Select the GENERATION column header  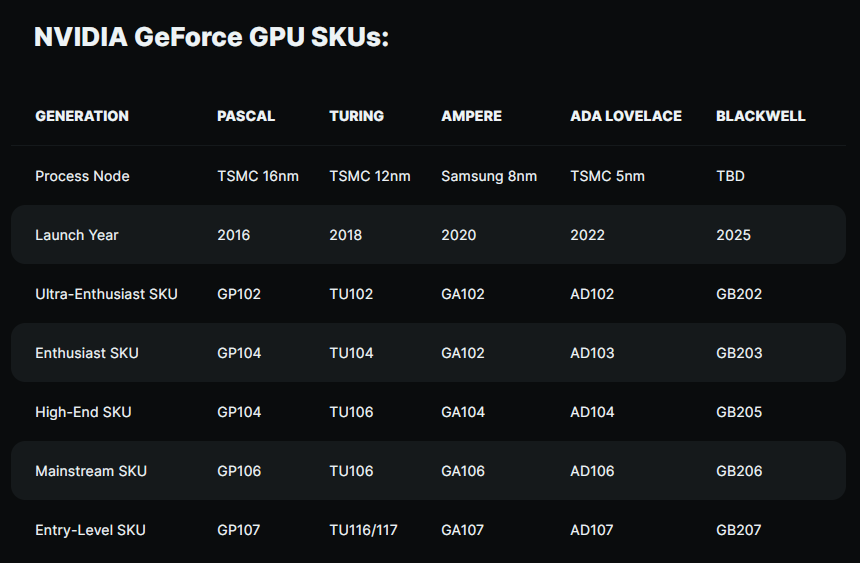[x=82, y=116]
